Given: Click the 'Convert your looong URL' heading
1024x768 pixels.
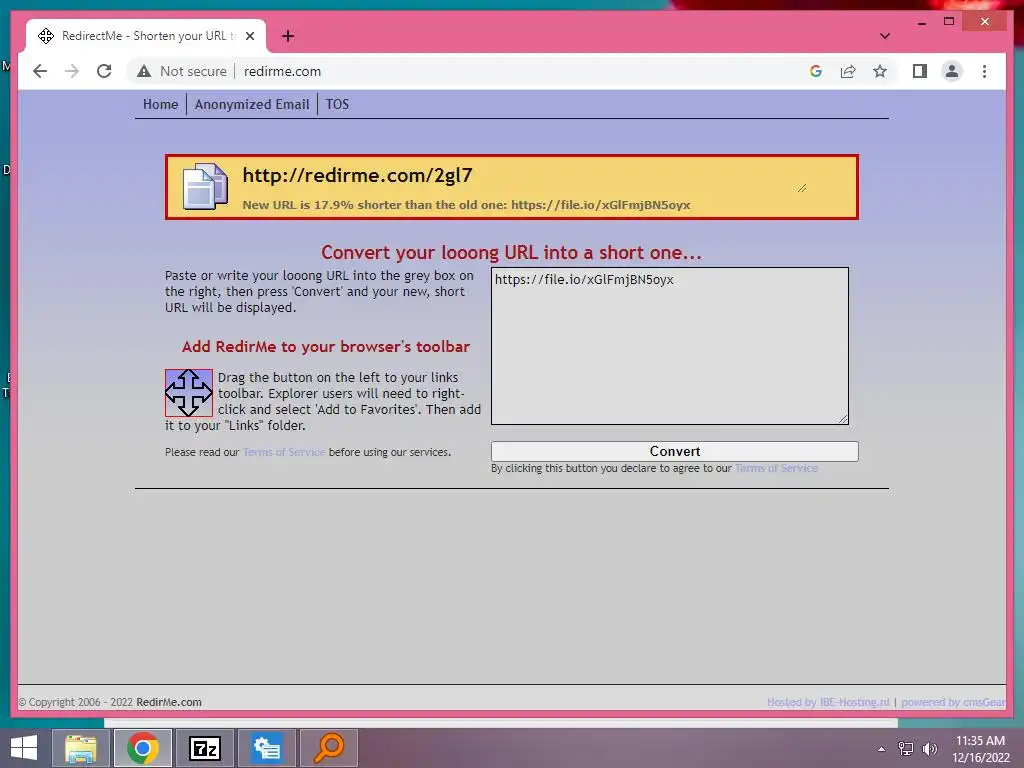Looking at the screenshot, I should click(x=511, y=253).
